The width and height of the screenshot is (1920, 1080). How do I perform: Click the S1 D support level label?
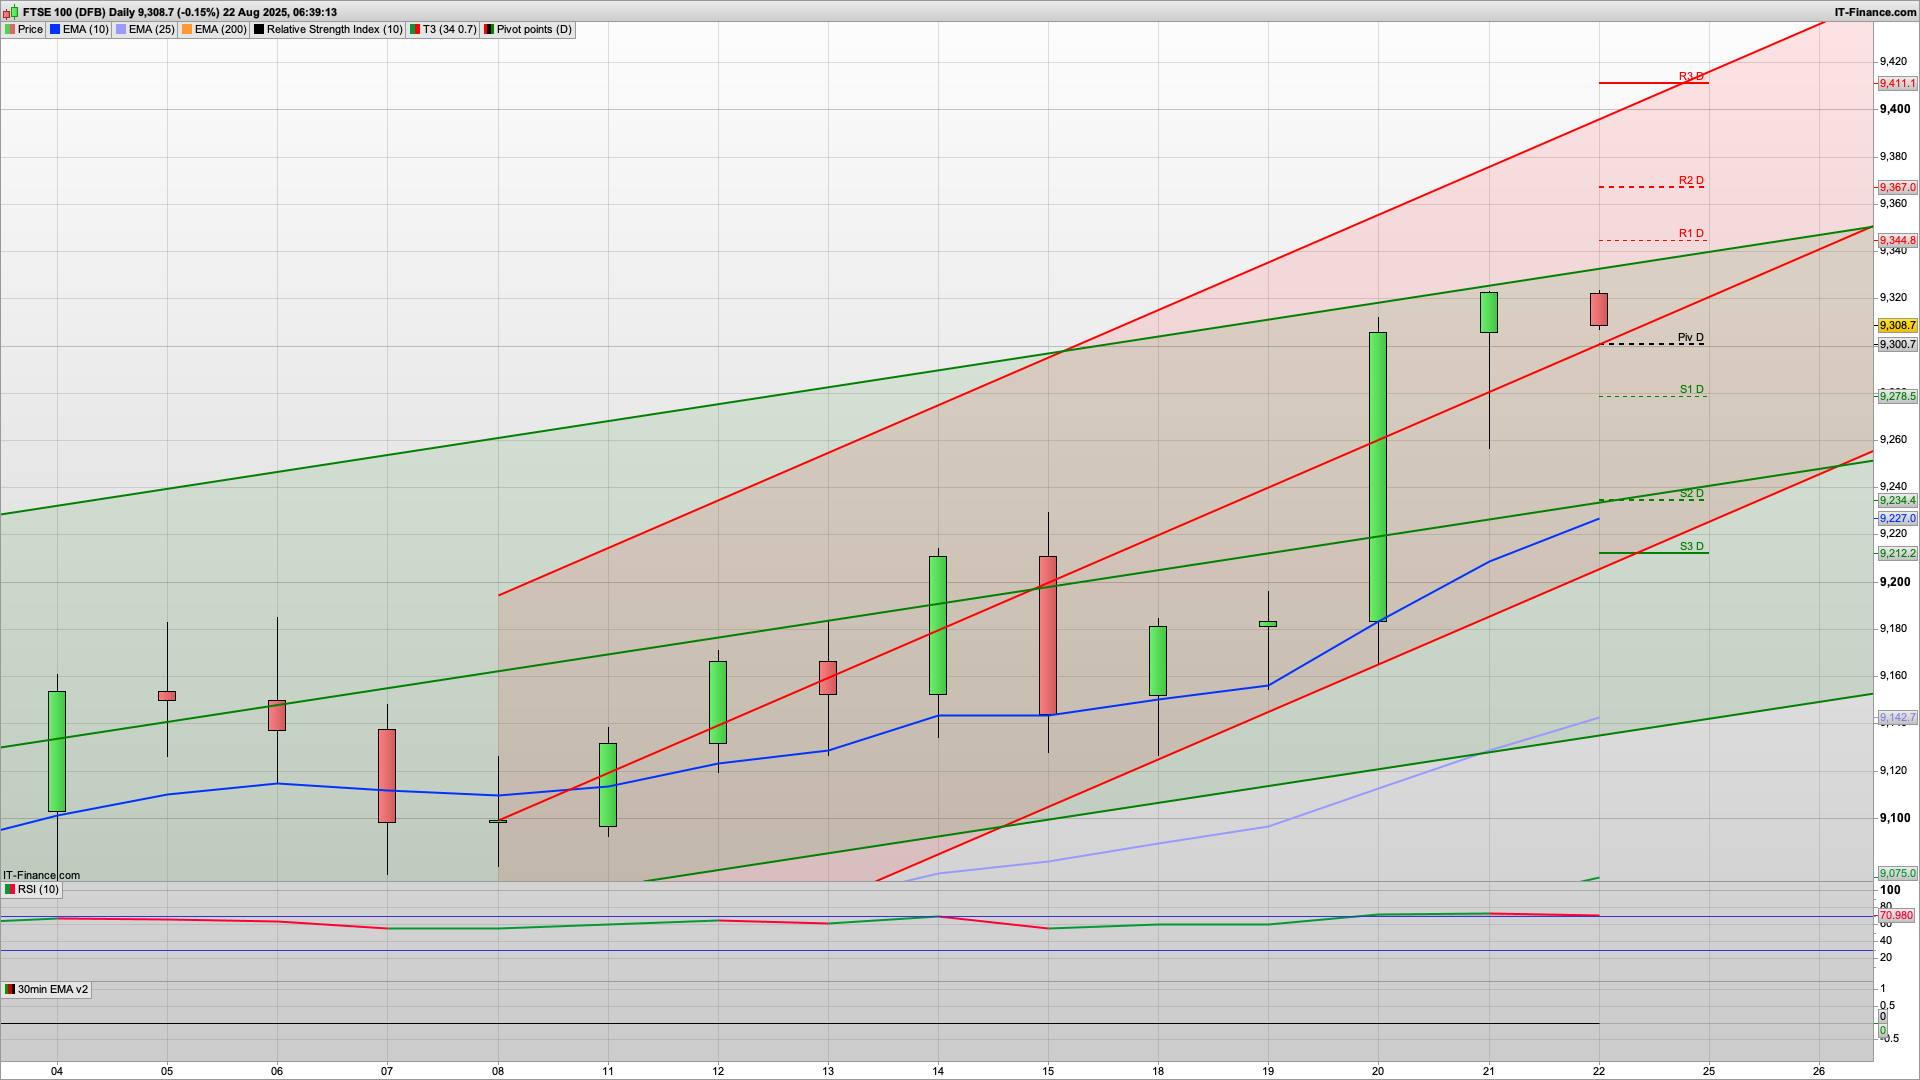[x=1691, y=389]
